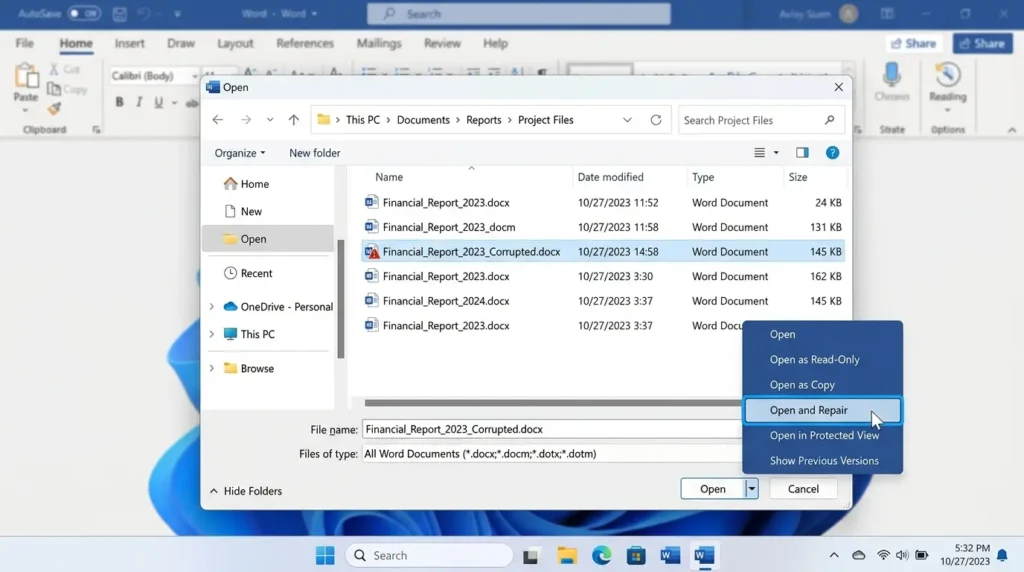
Task: Go up one folder level arrow
Action: [293, 120]
